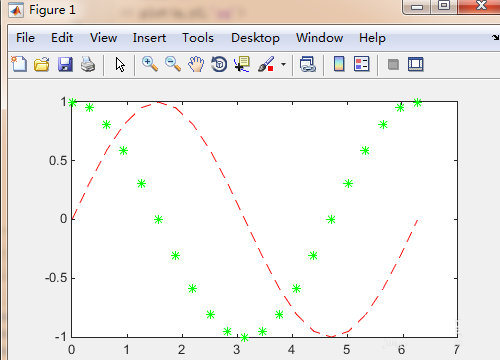Click the Brush/Select Data tool

[x=266, y=64]
